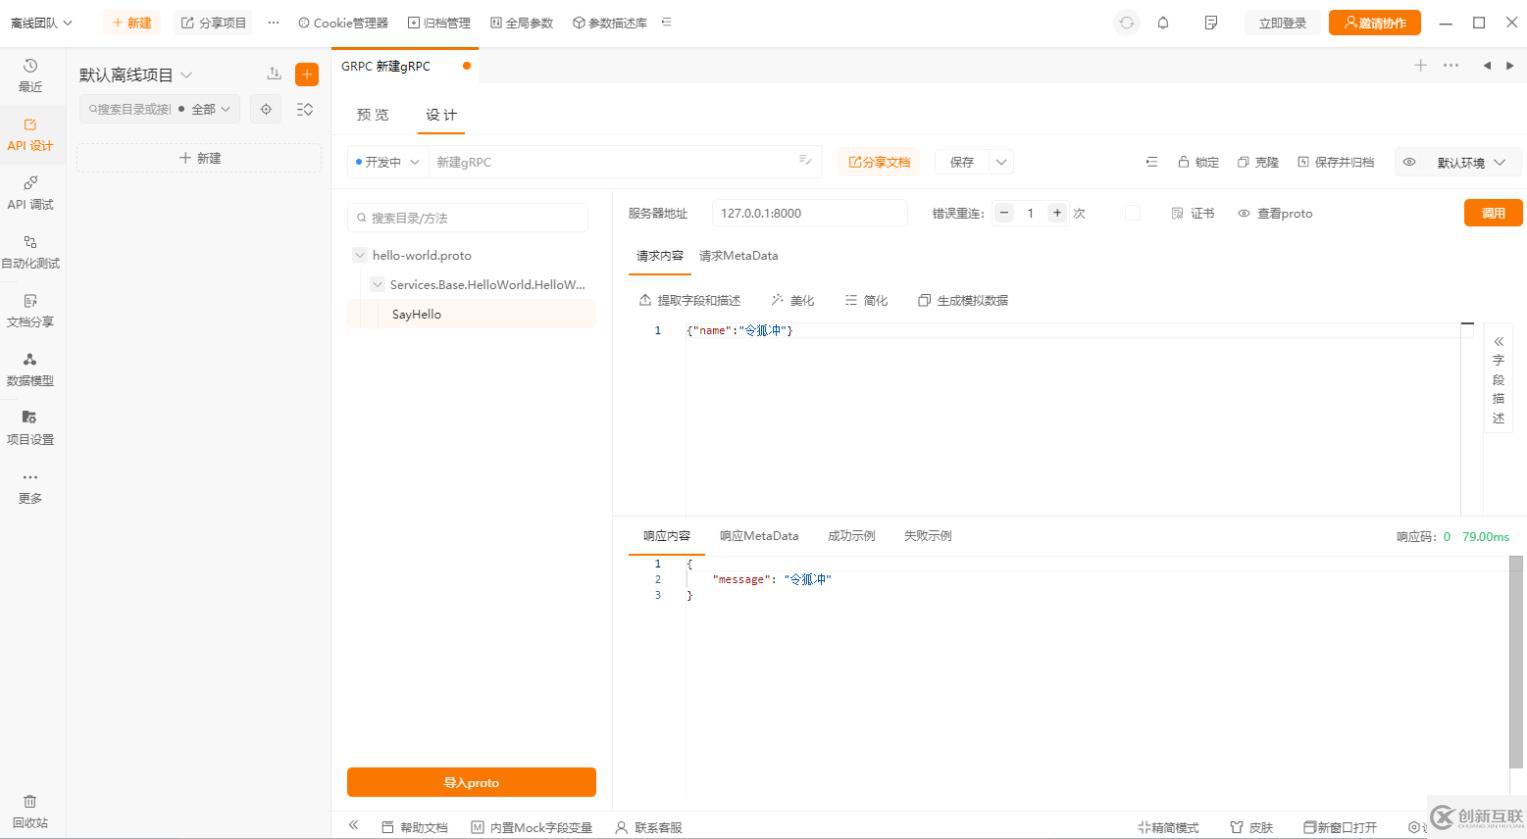Generate mock data for the request
The width and height of the screenshot is (1527, 839).
click(960, 299)
